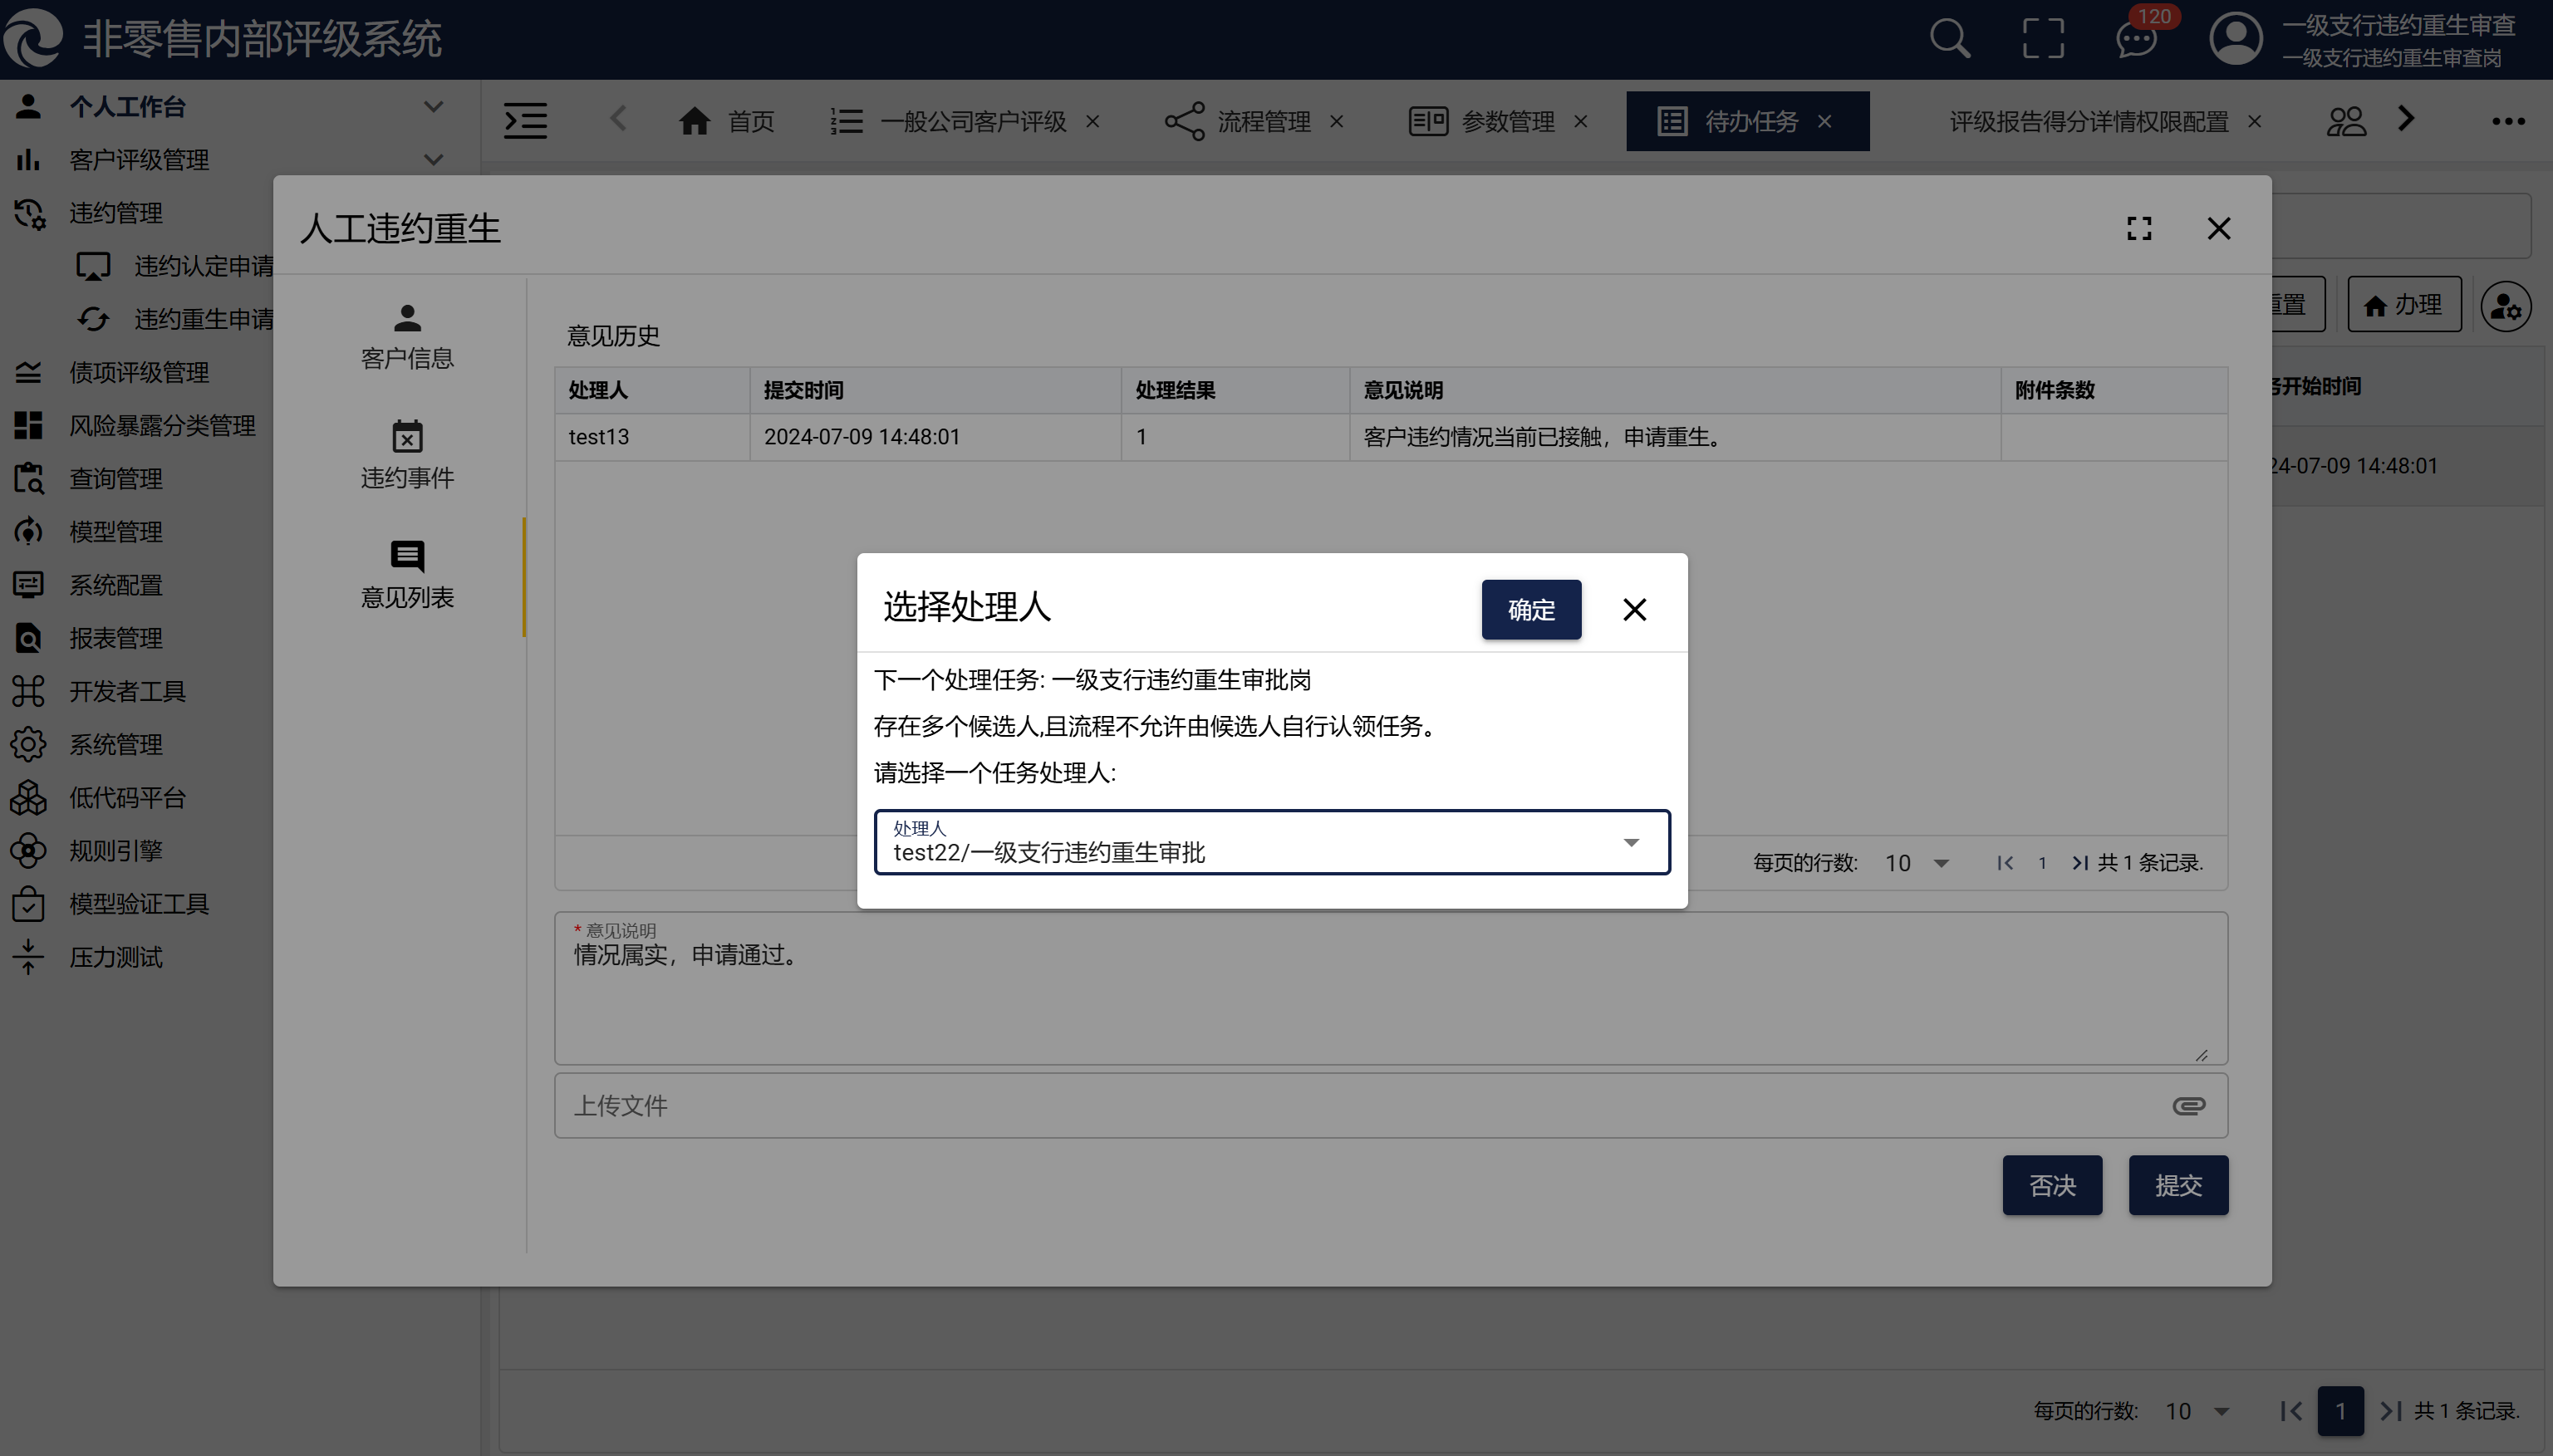This screenshot has width=2553, height=1456.
Task: Expand 客户评级管理 sidebar chevron
Action: pos(433,159)
